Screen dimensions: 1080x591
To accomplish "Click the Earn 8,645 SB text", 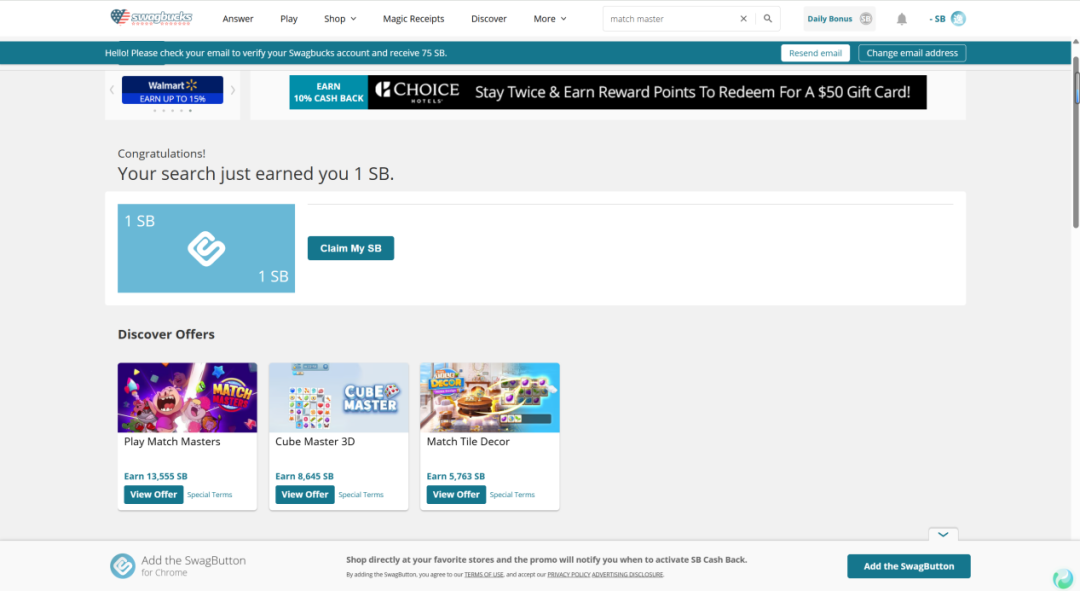I will pos(304,476).
